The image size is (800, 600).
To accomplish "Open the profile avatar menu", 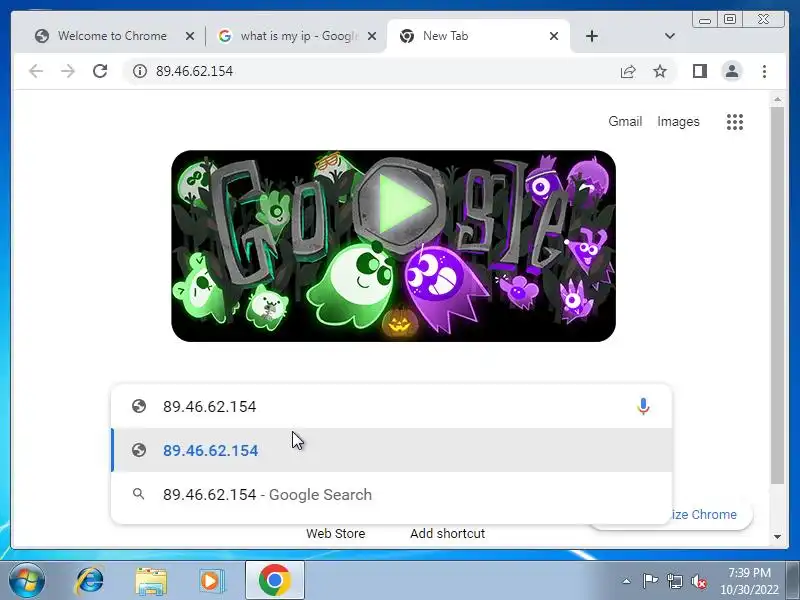I will coord(732,71).
